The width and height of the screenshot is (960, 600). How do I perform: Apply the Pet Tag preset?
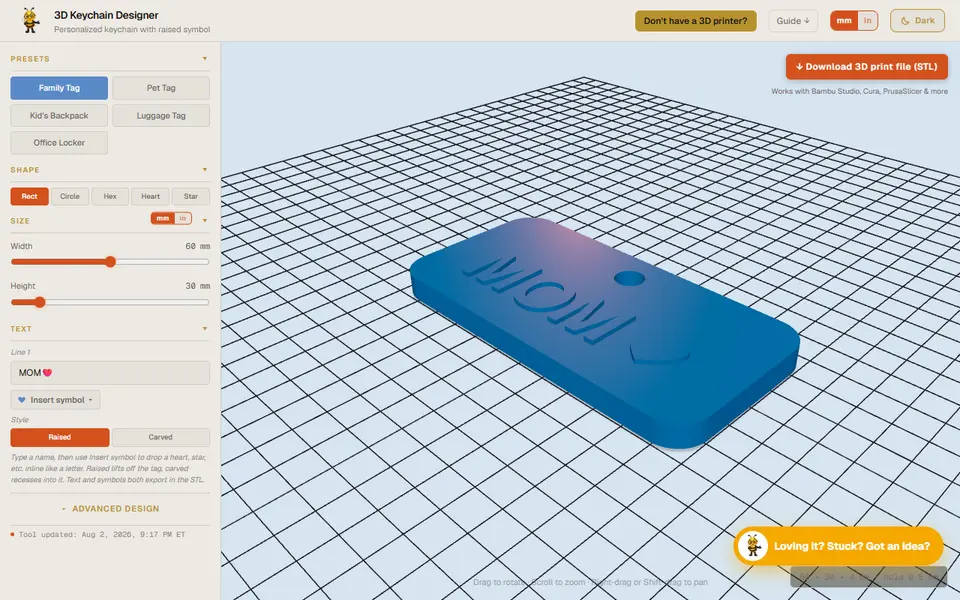(161, 88)
